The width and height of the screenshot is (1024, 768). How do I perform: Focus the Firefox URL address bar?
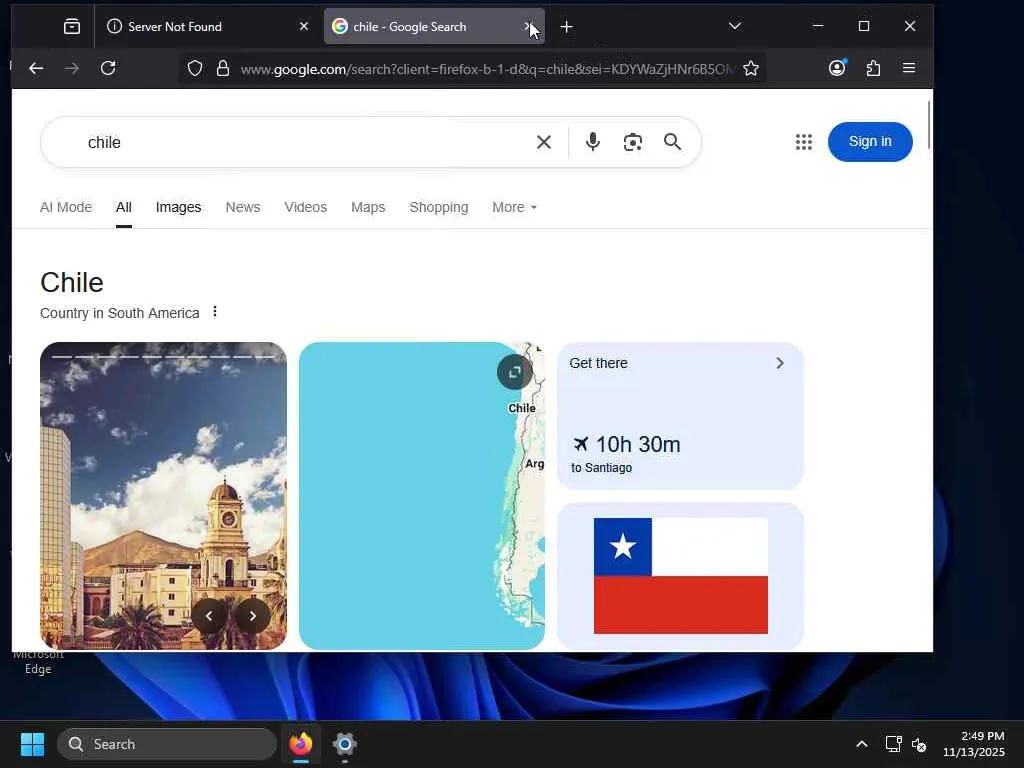coord(487,69)
